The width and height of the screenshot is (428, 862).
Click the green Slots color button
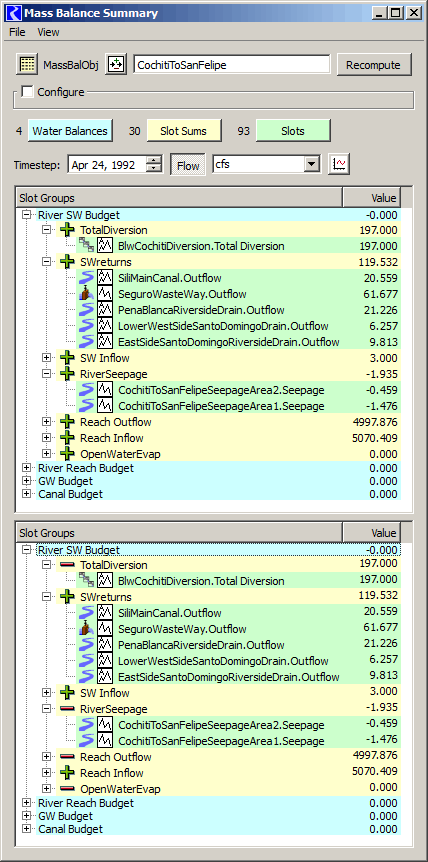pyautogui.click(x=293, y=131)
